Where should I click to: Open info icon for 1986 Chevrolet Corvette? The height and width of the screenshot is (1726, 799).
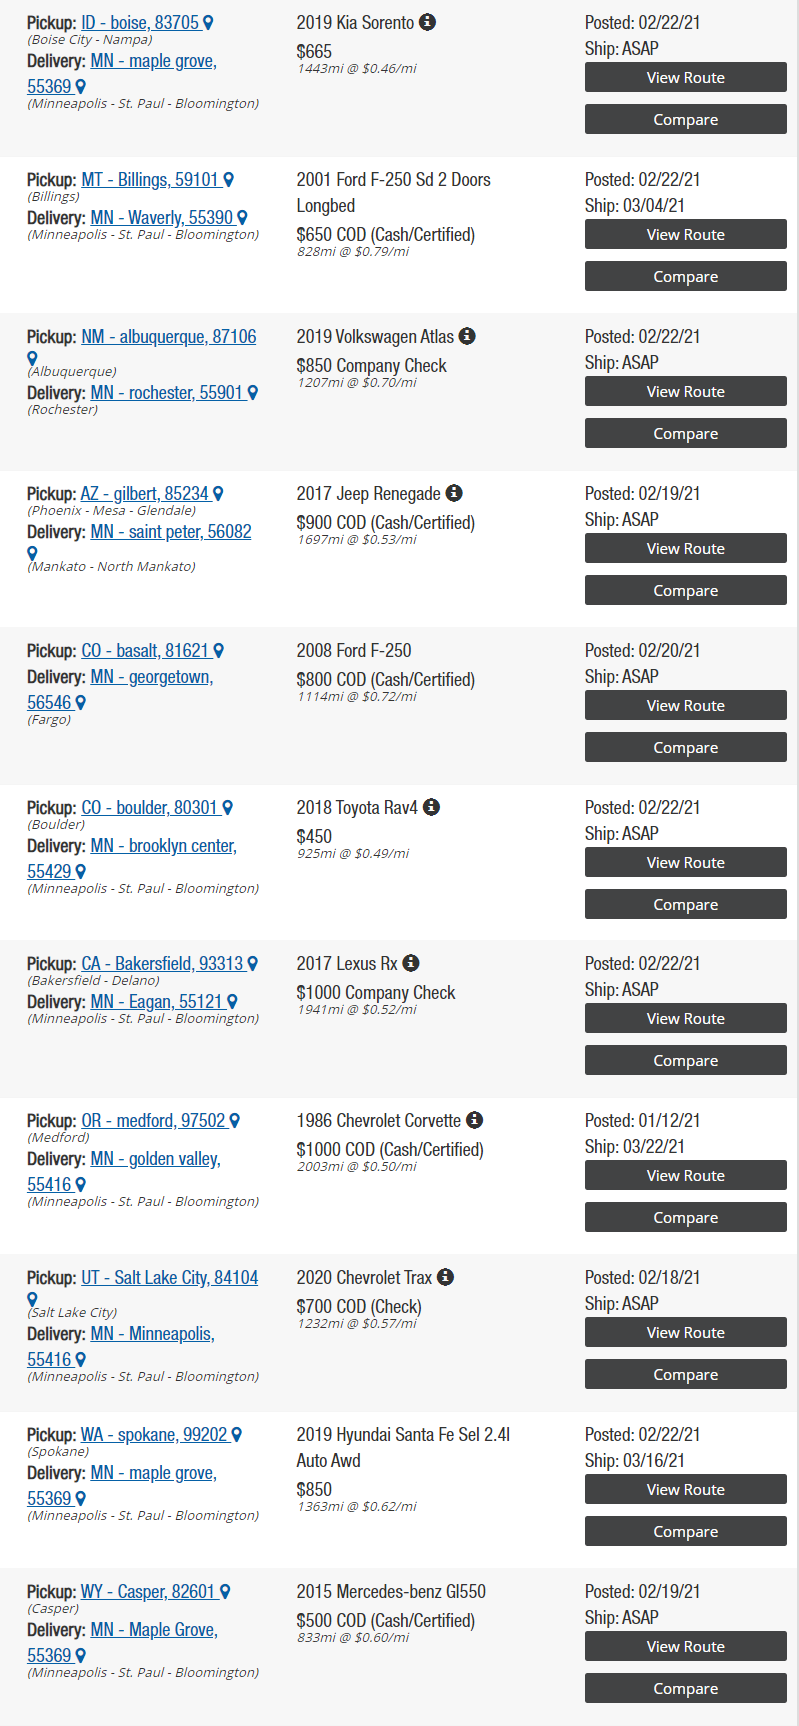tap(475, 1120)
